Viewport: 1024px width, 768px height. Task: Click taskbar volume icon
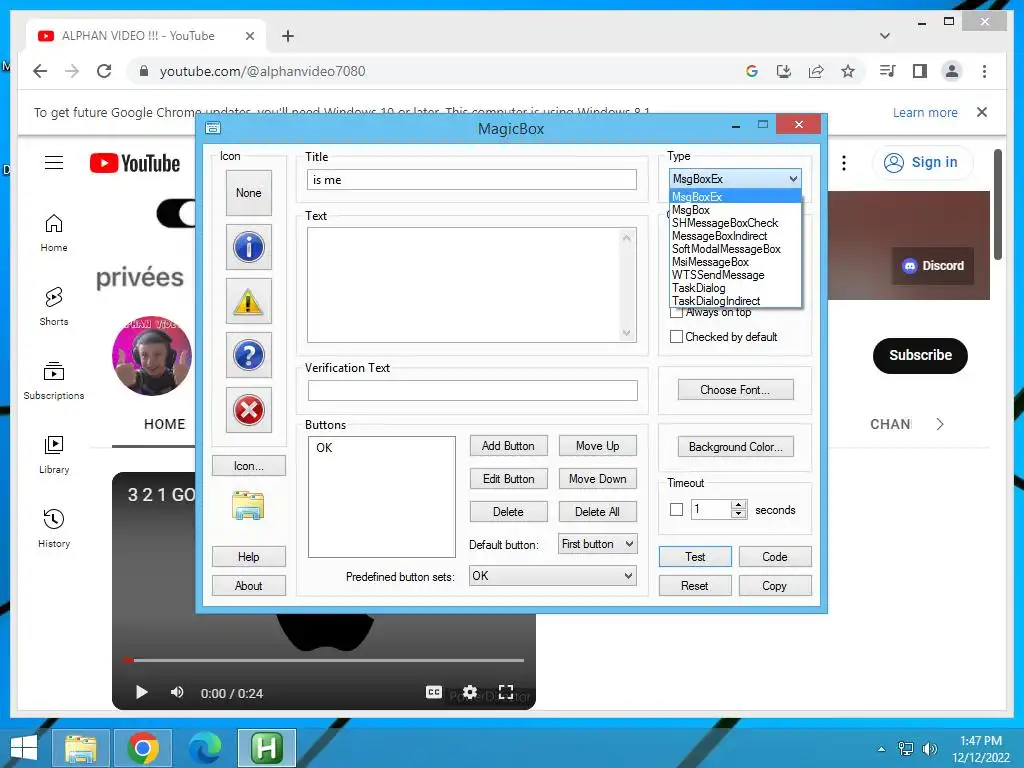[x=930, y=748]
